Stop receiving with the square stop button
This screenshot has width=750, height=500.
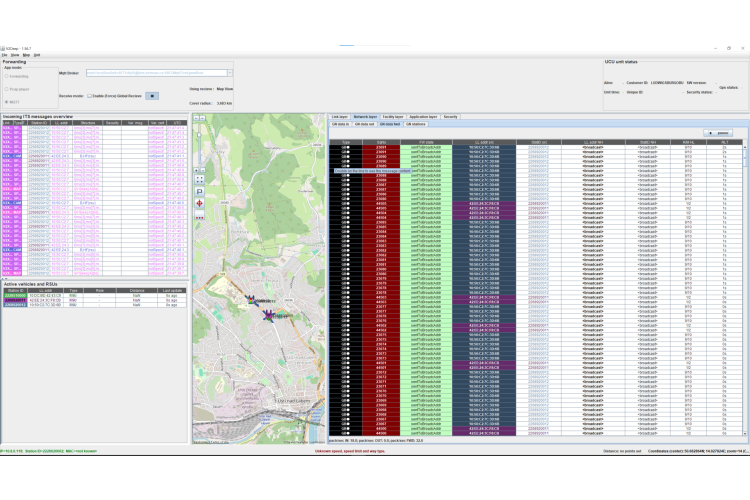coord(152,96)
